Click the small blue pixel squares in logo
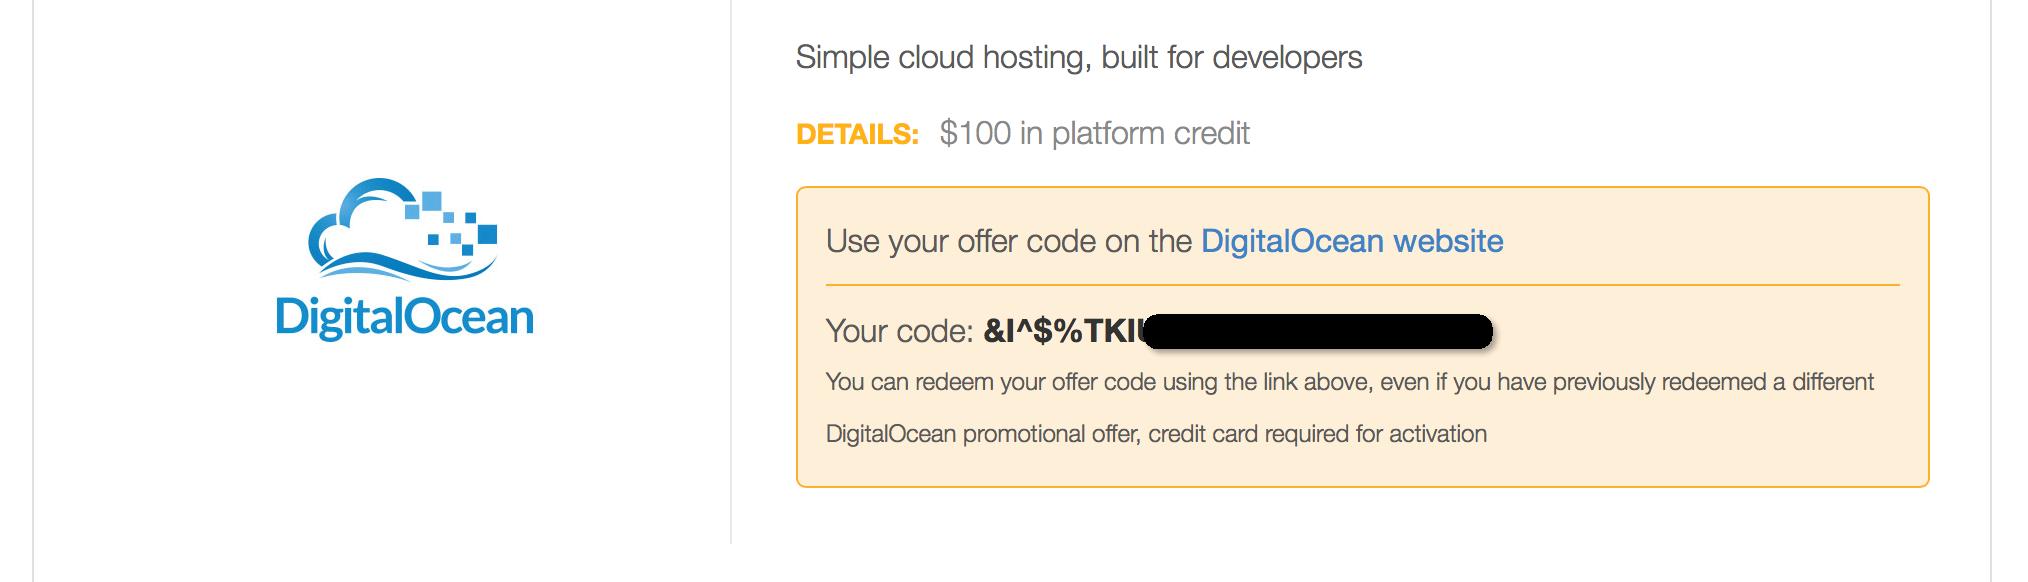The width and height of the screenshot is (2028, 582). tap(451, 221)
